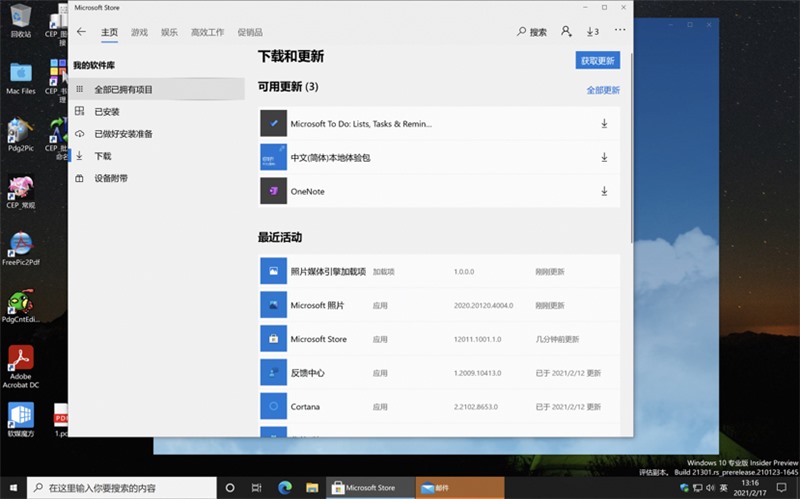Open the Adobe Acrobat DC desktop icon

[20, 366]
